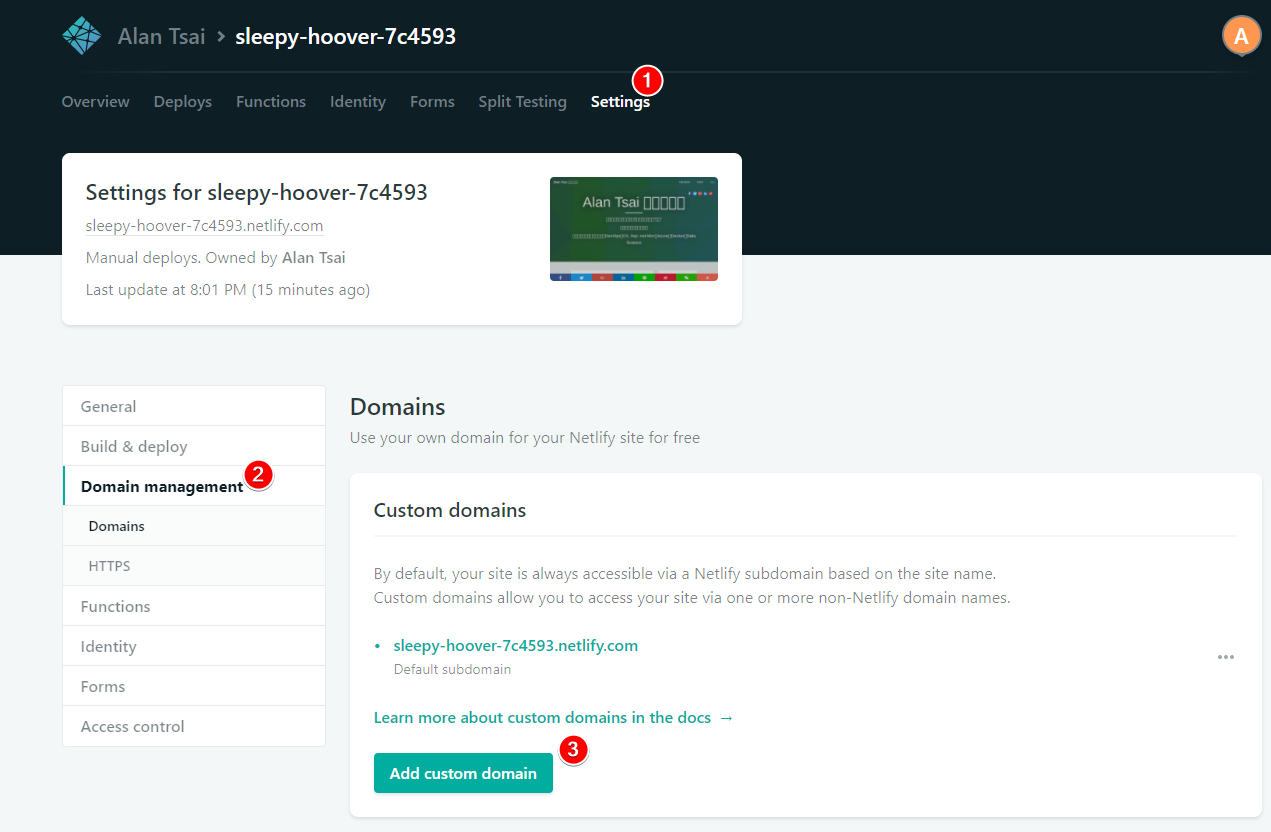Click the 'Custom domains' heading
Viewport: 1271px width, 832px height.
click(x=450, y=510)
